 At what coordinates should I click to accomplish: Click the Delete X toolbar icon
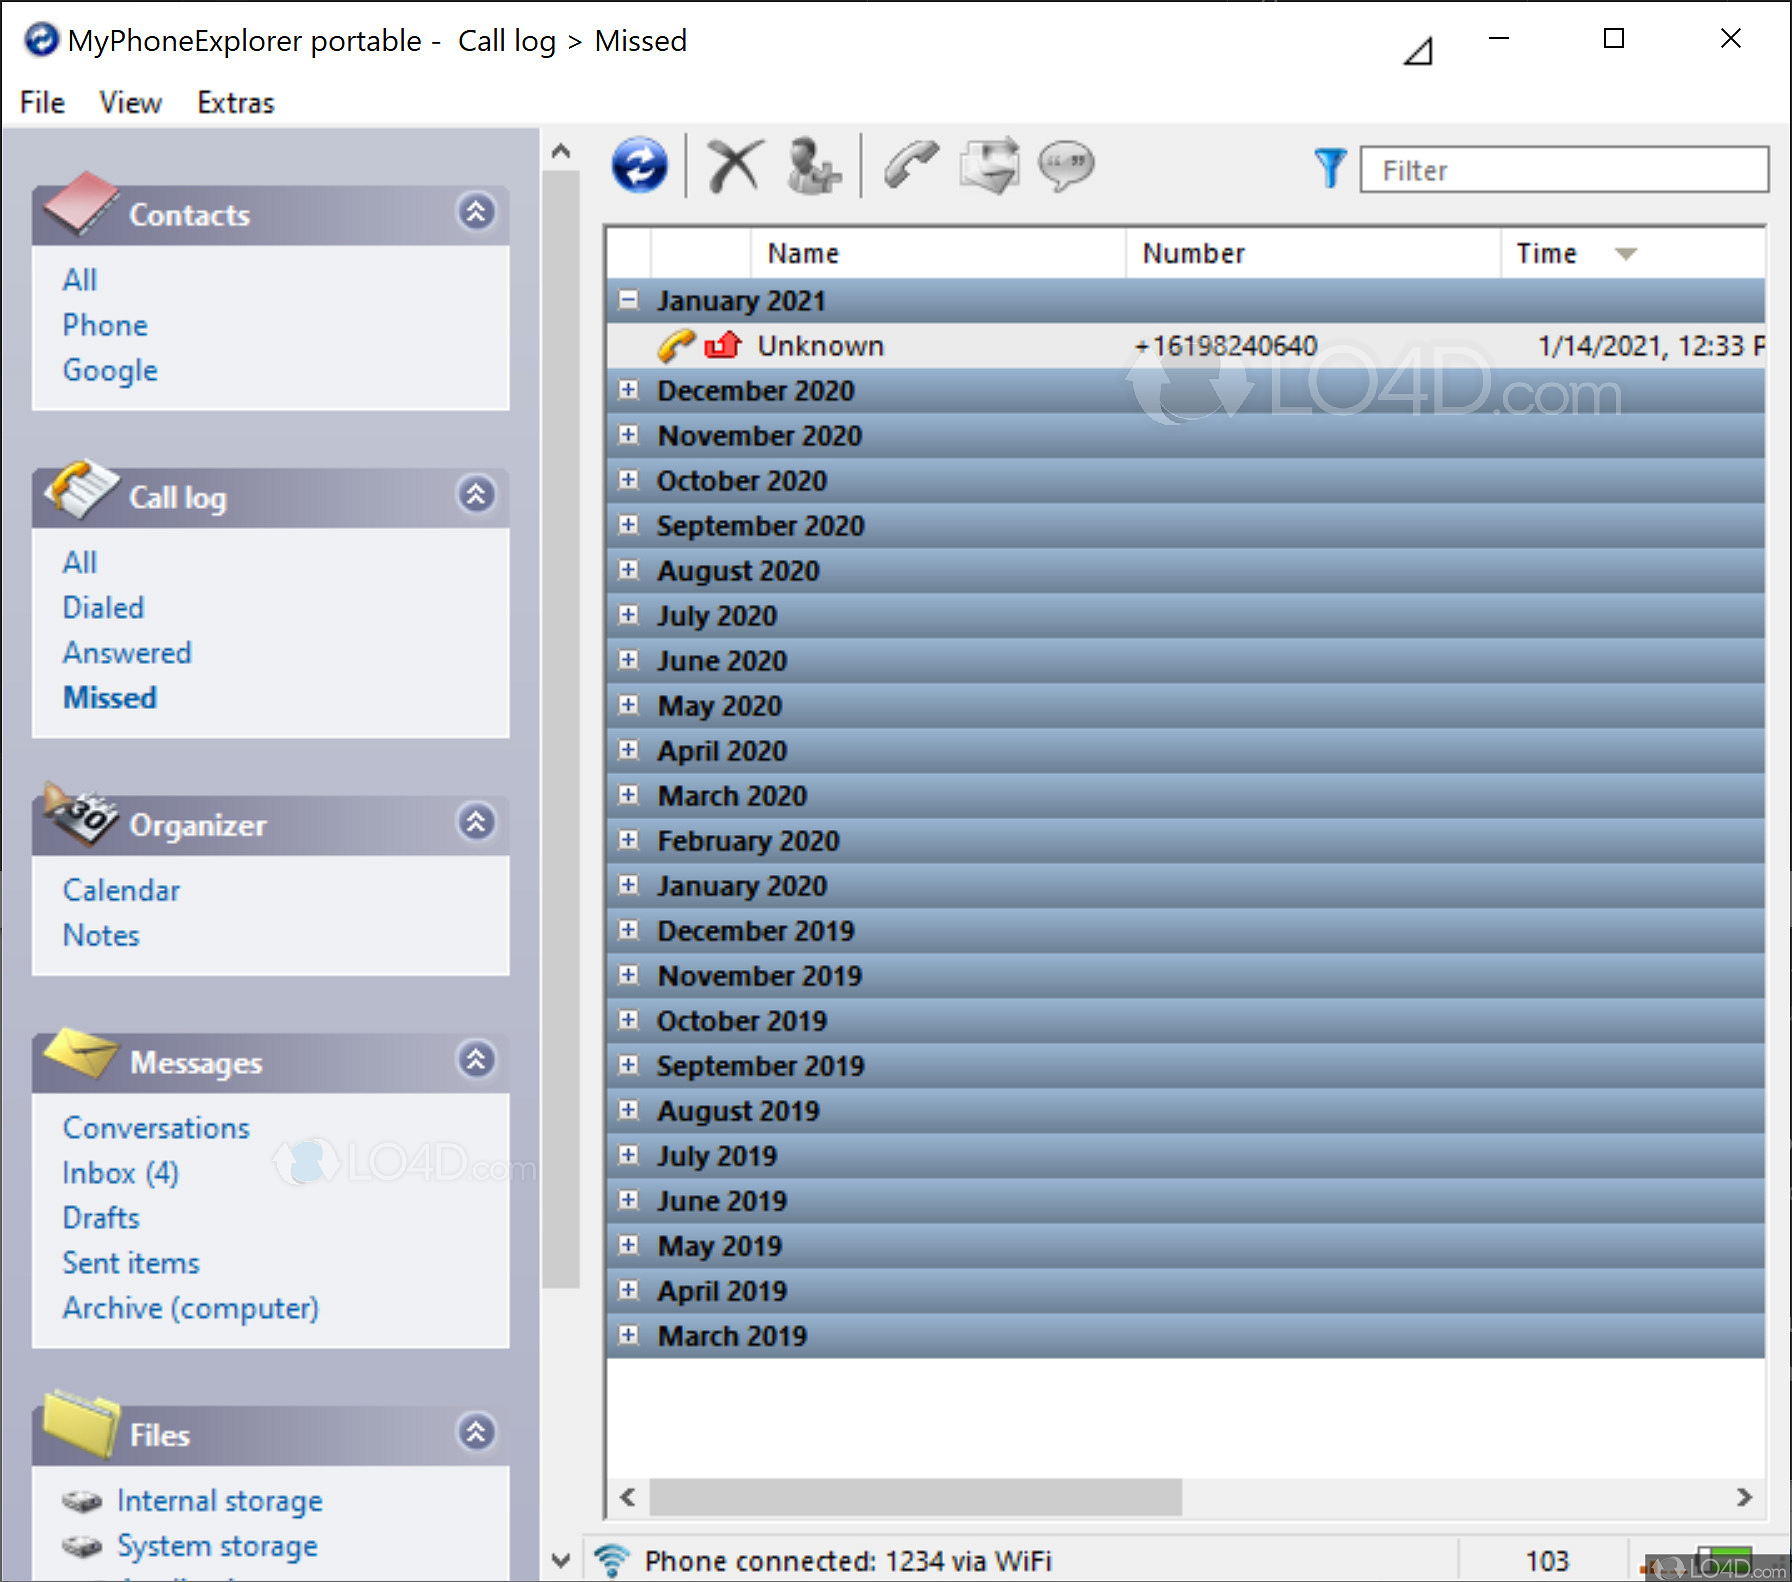coord(735,165)
